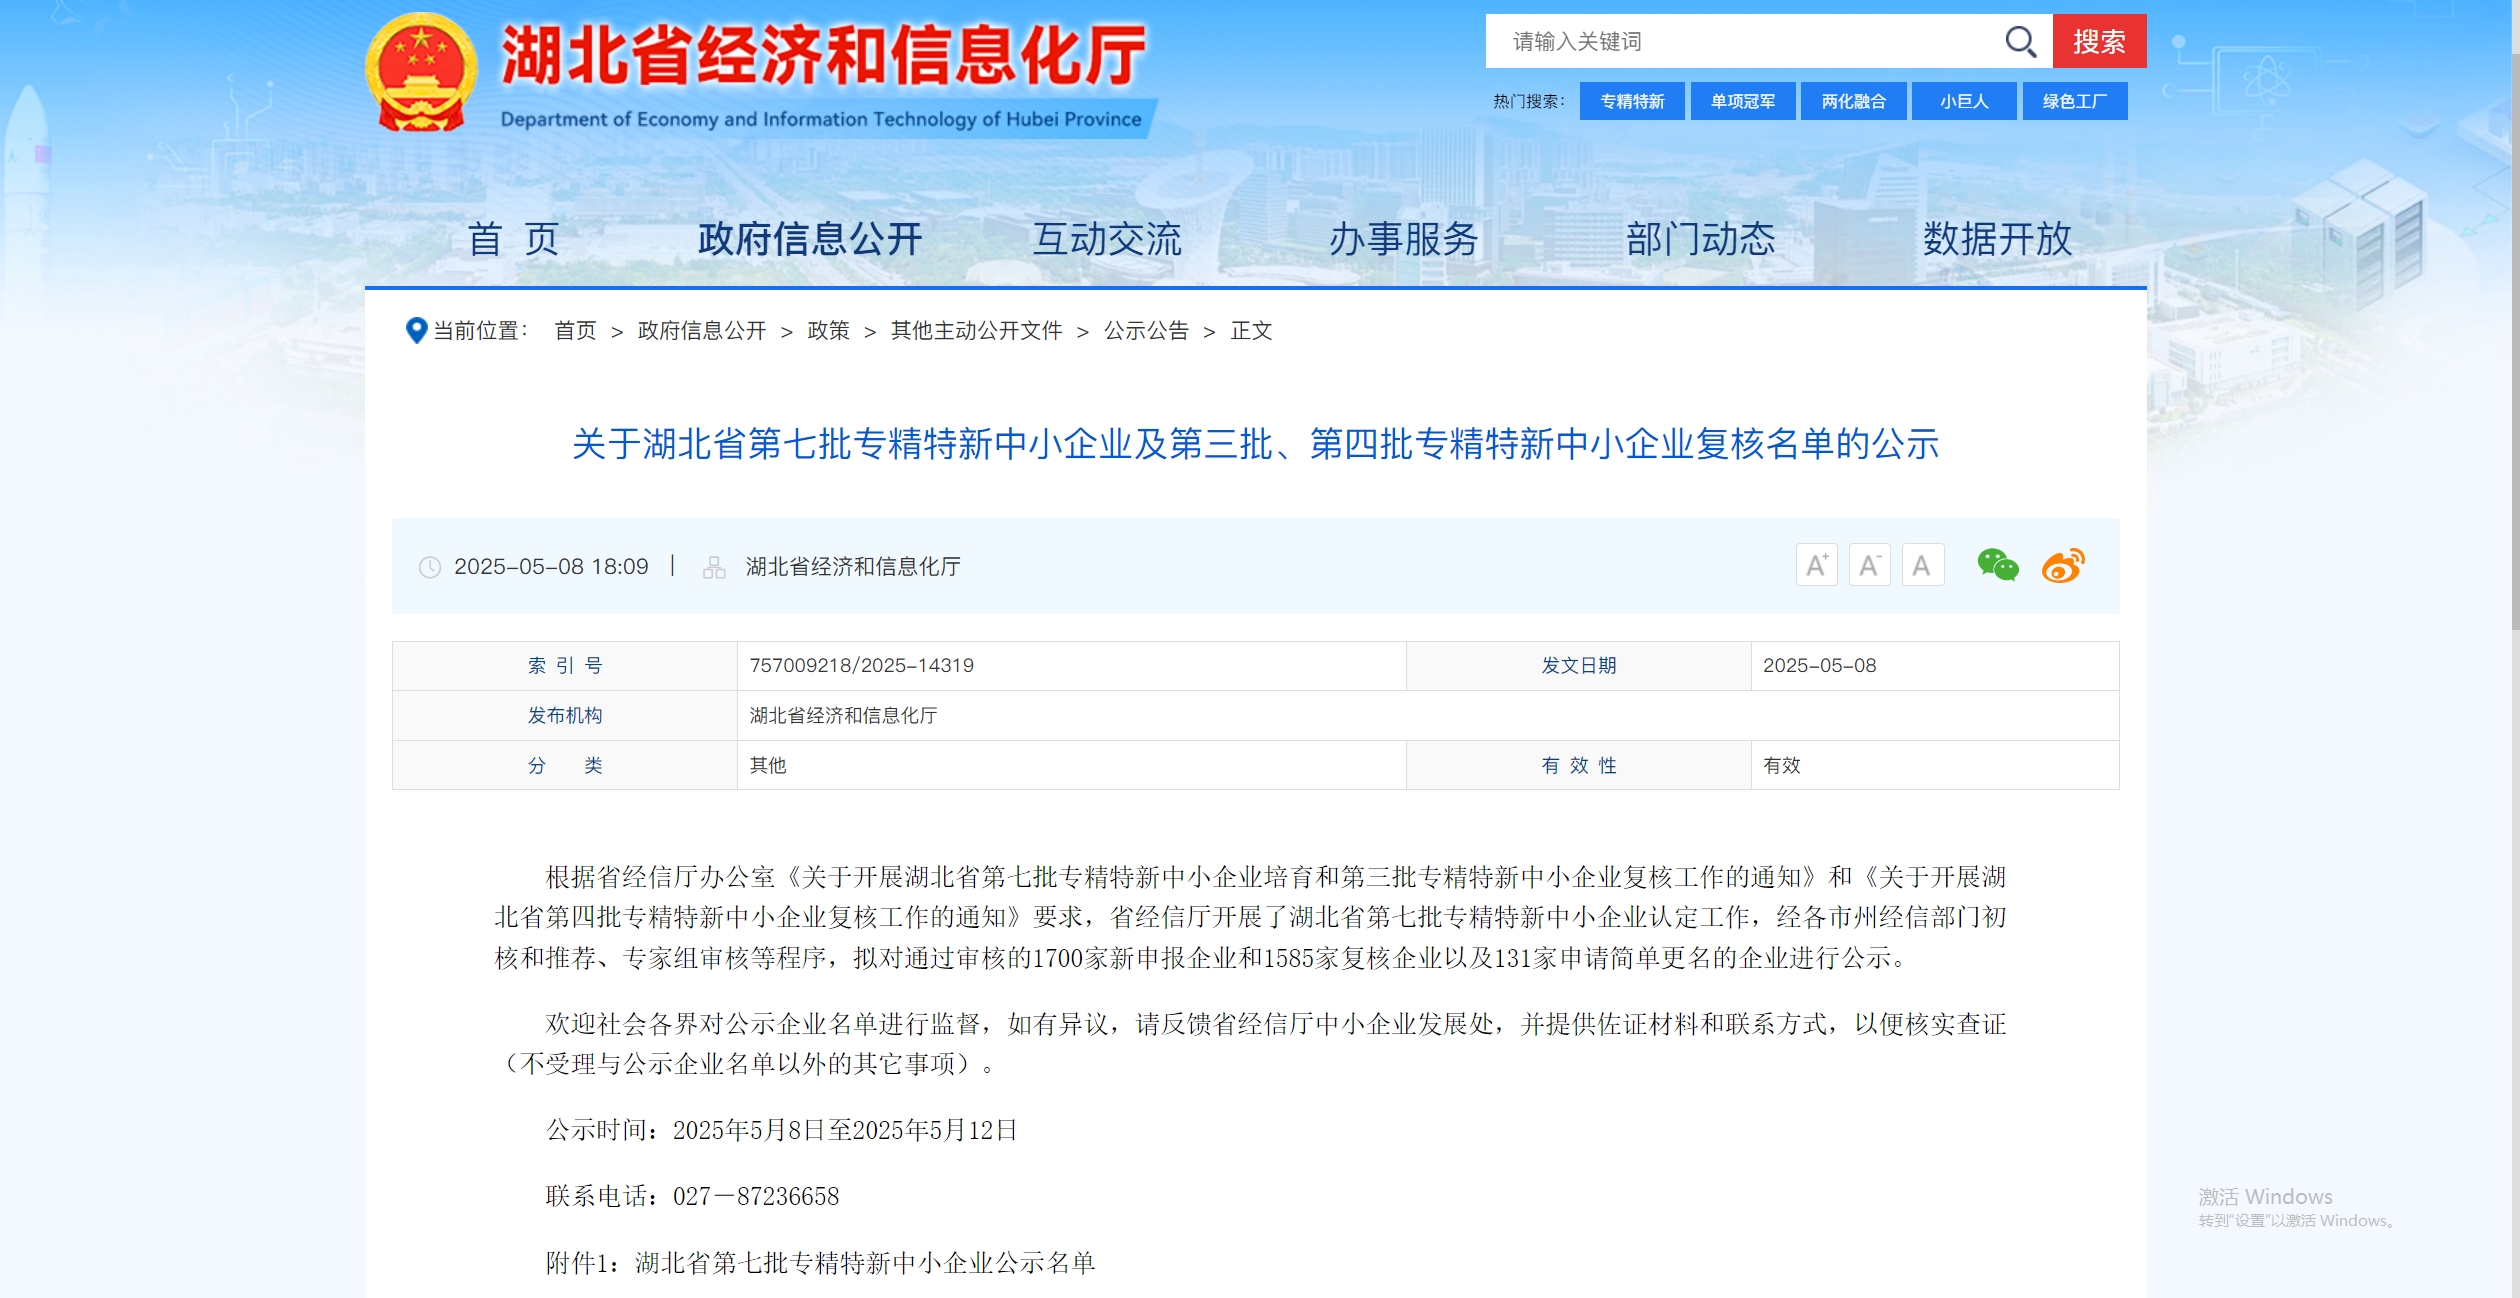Select the 专精特新 hot search tag
This screenshot has height=1298, width=2520.
[x=1631, y=102]
